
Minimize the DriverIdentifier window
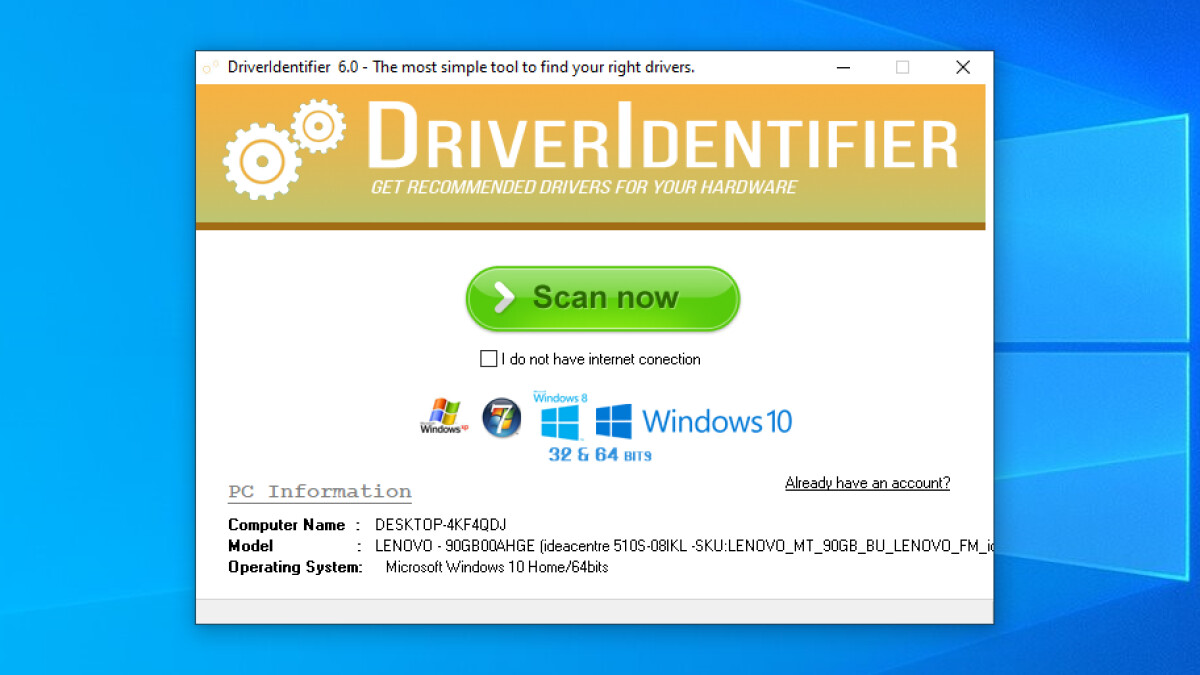pos(843,68)
